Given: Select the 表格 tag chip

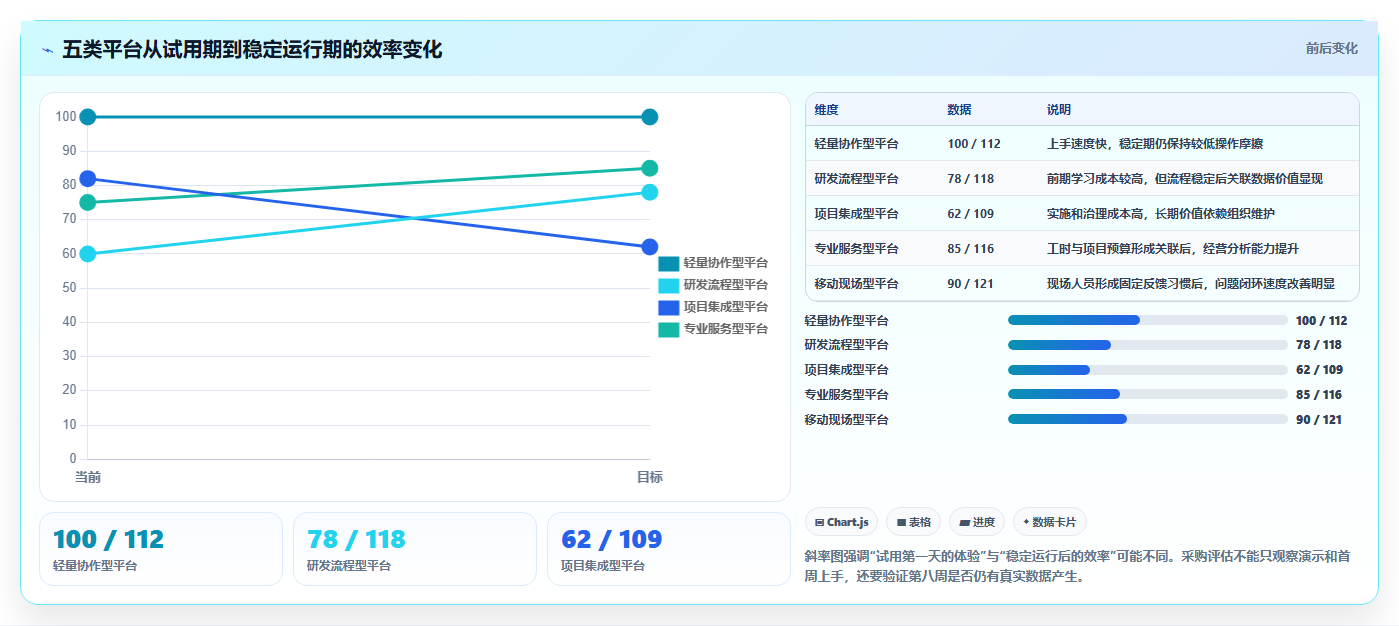Looking at the screenshot, I should pyautogui.click(x=913, y=522).
